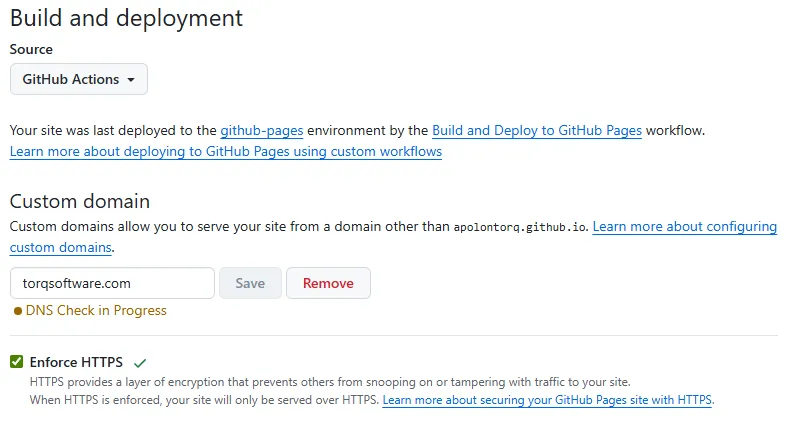Image resolution: width=794 pixels, height=429 pixels.
Task: Open Learn more about configuring custom domains
Action: pyautogui.click(x=684, y=227)
